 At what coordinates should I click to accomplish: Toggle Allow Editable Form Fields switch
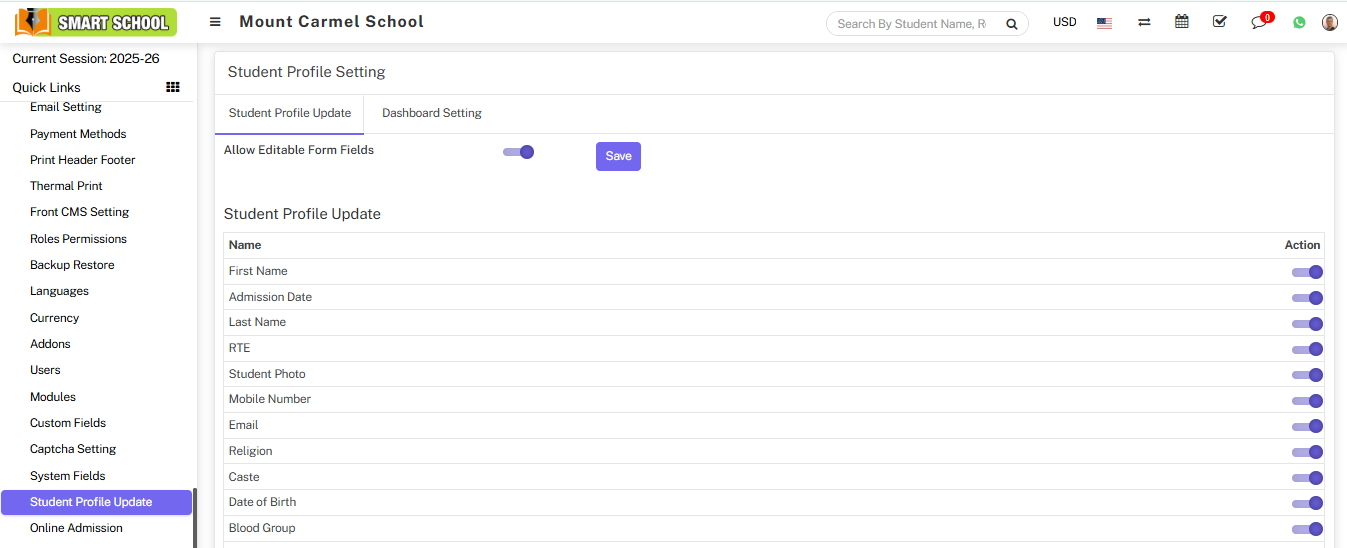pyautogui.click(x=519, y=152)
